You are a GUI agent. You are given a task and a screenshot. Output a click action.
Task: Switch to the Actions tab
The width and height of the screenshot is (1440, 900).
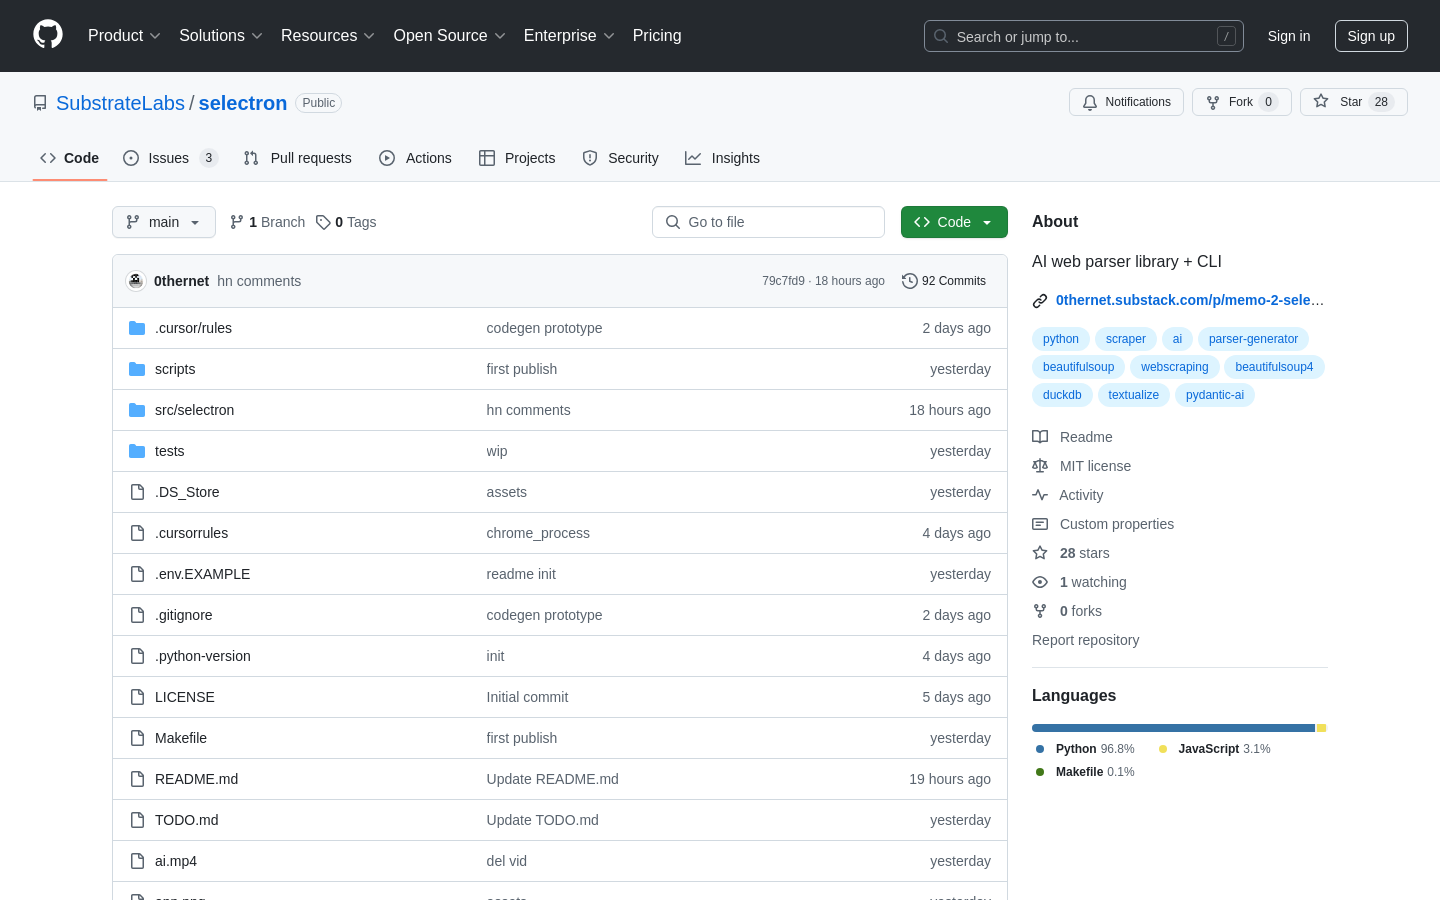tap(415, 158)
